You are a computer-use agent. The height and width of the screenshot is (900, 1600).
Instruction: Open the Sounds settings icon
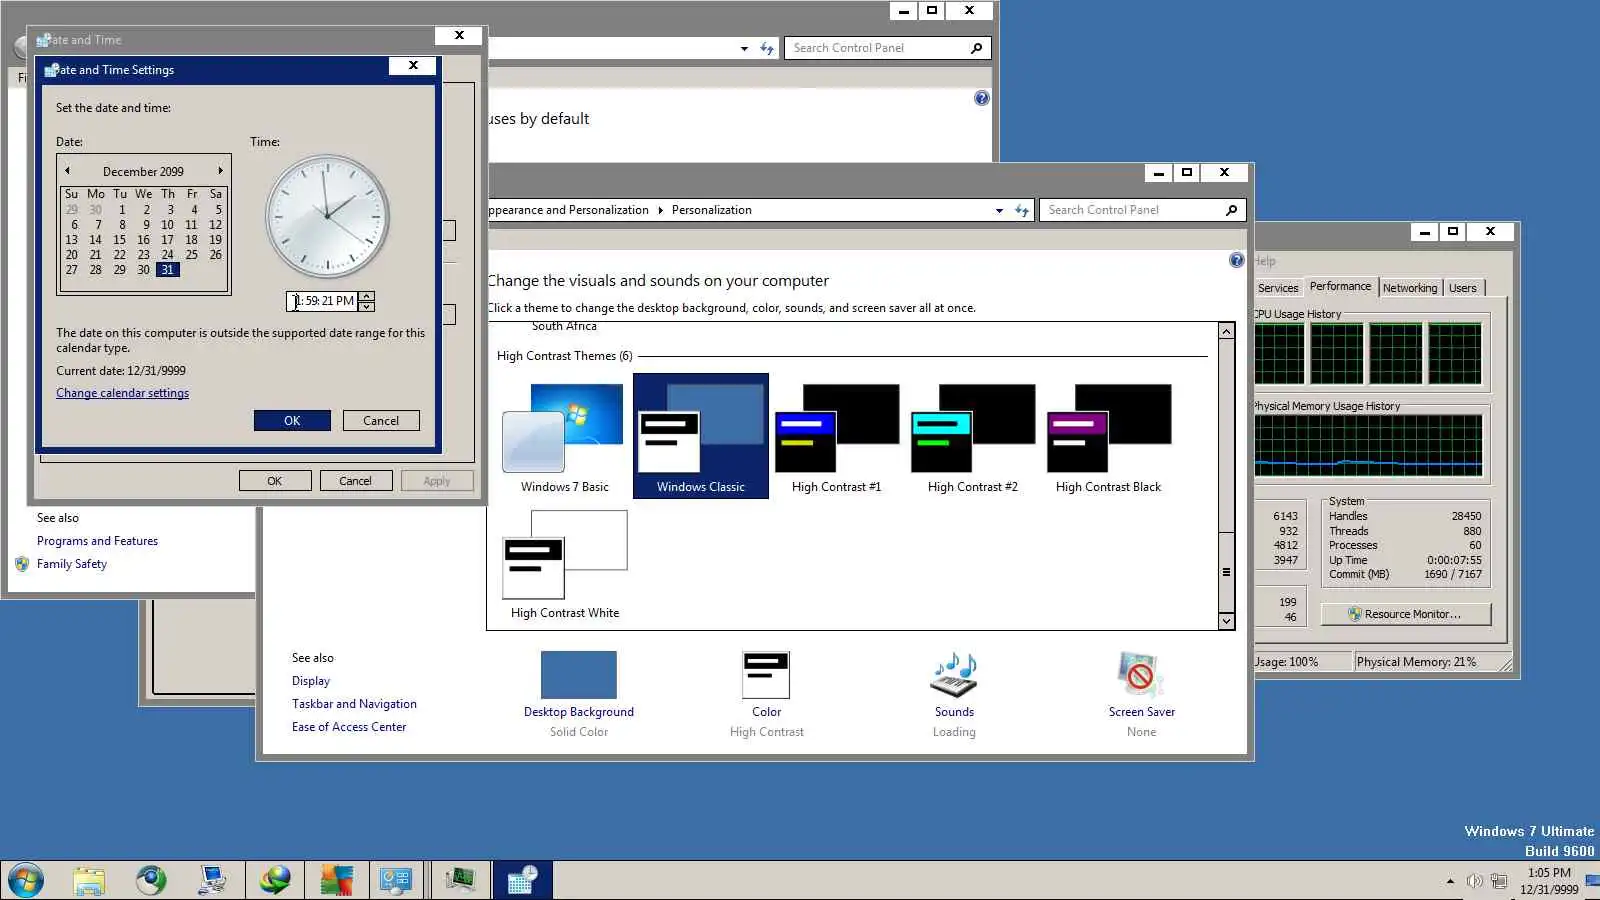(x=954, y=675)
